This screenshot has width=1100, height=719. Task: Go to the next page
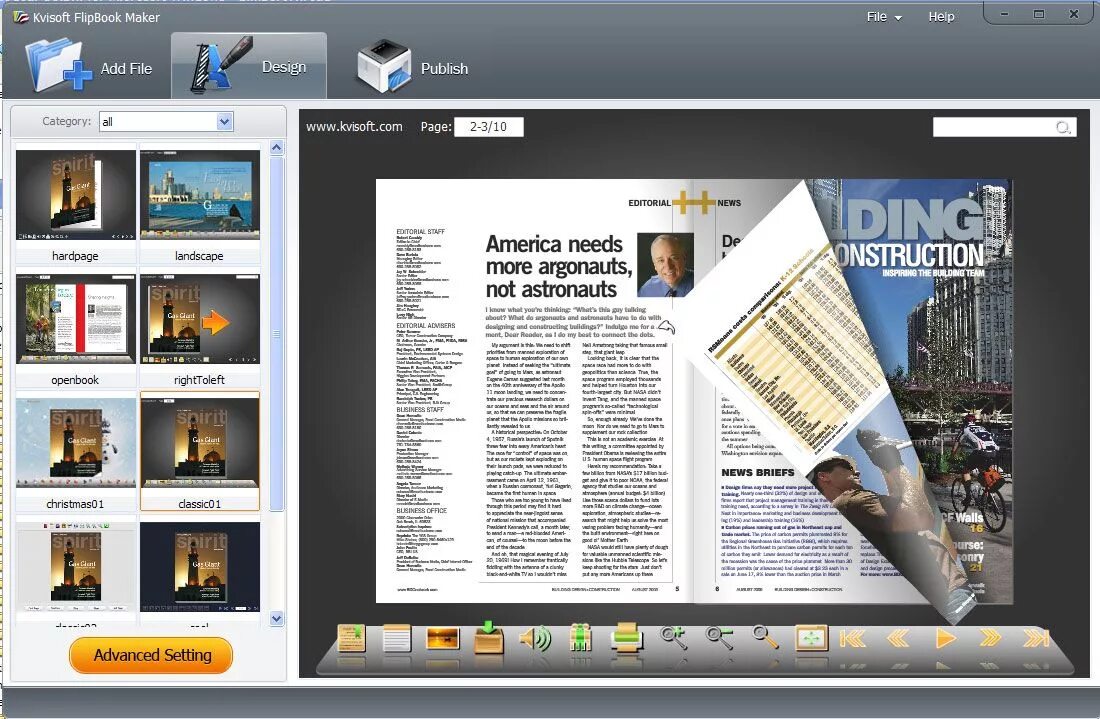click(x=990, y=638)
